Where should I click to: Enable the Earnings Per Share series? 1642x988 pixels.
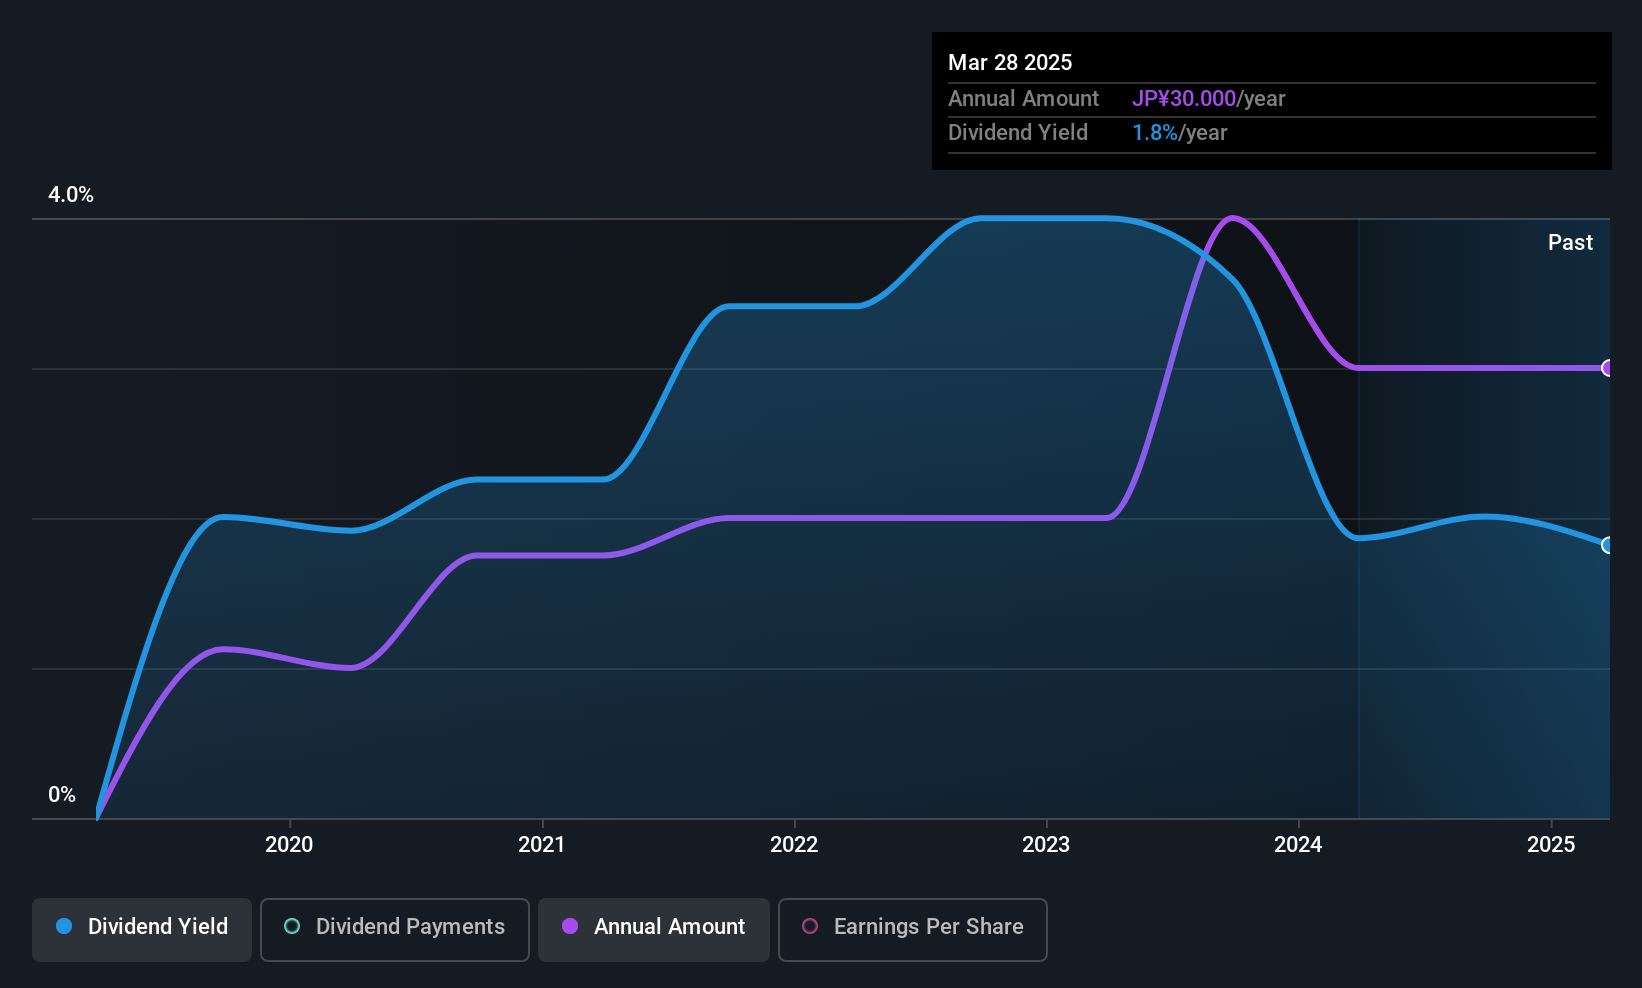pos(912,929)
